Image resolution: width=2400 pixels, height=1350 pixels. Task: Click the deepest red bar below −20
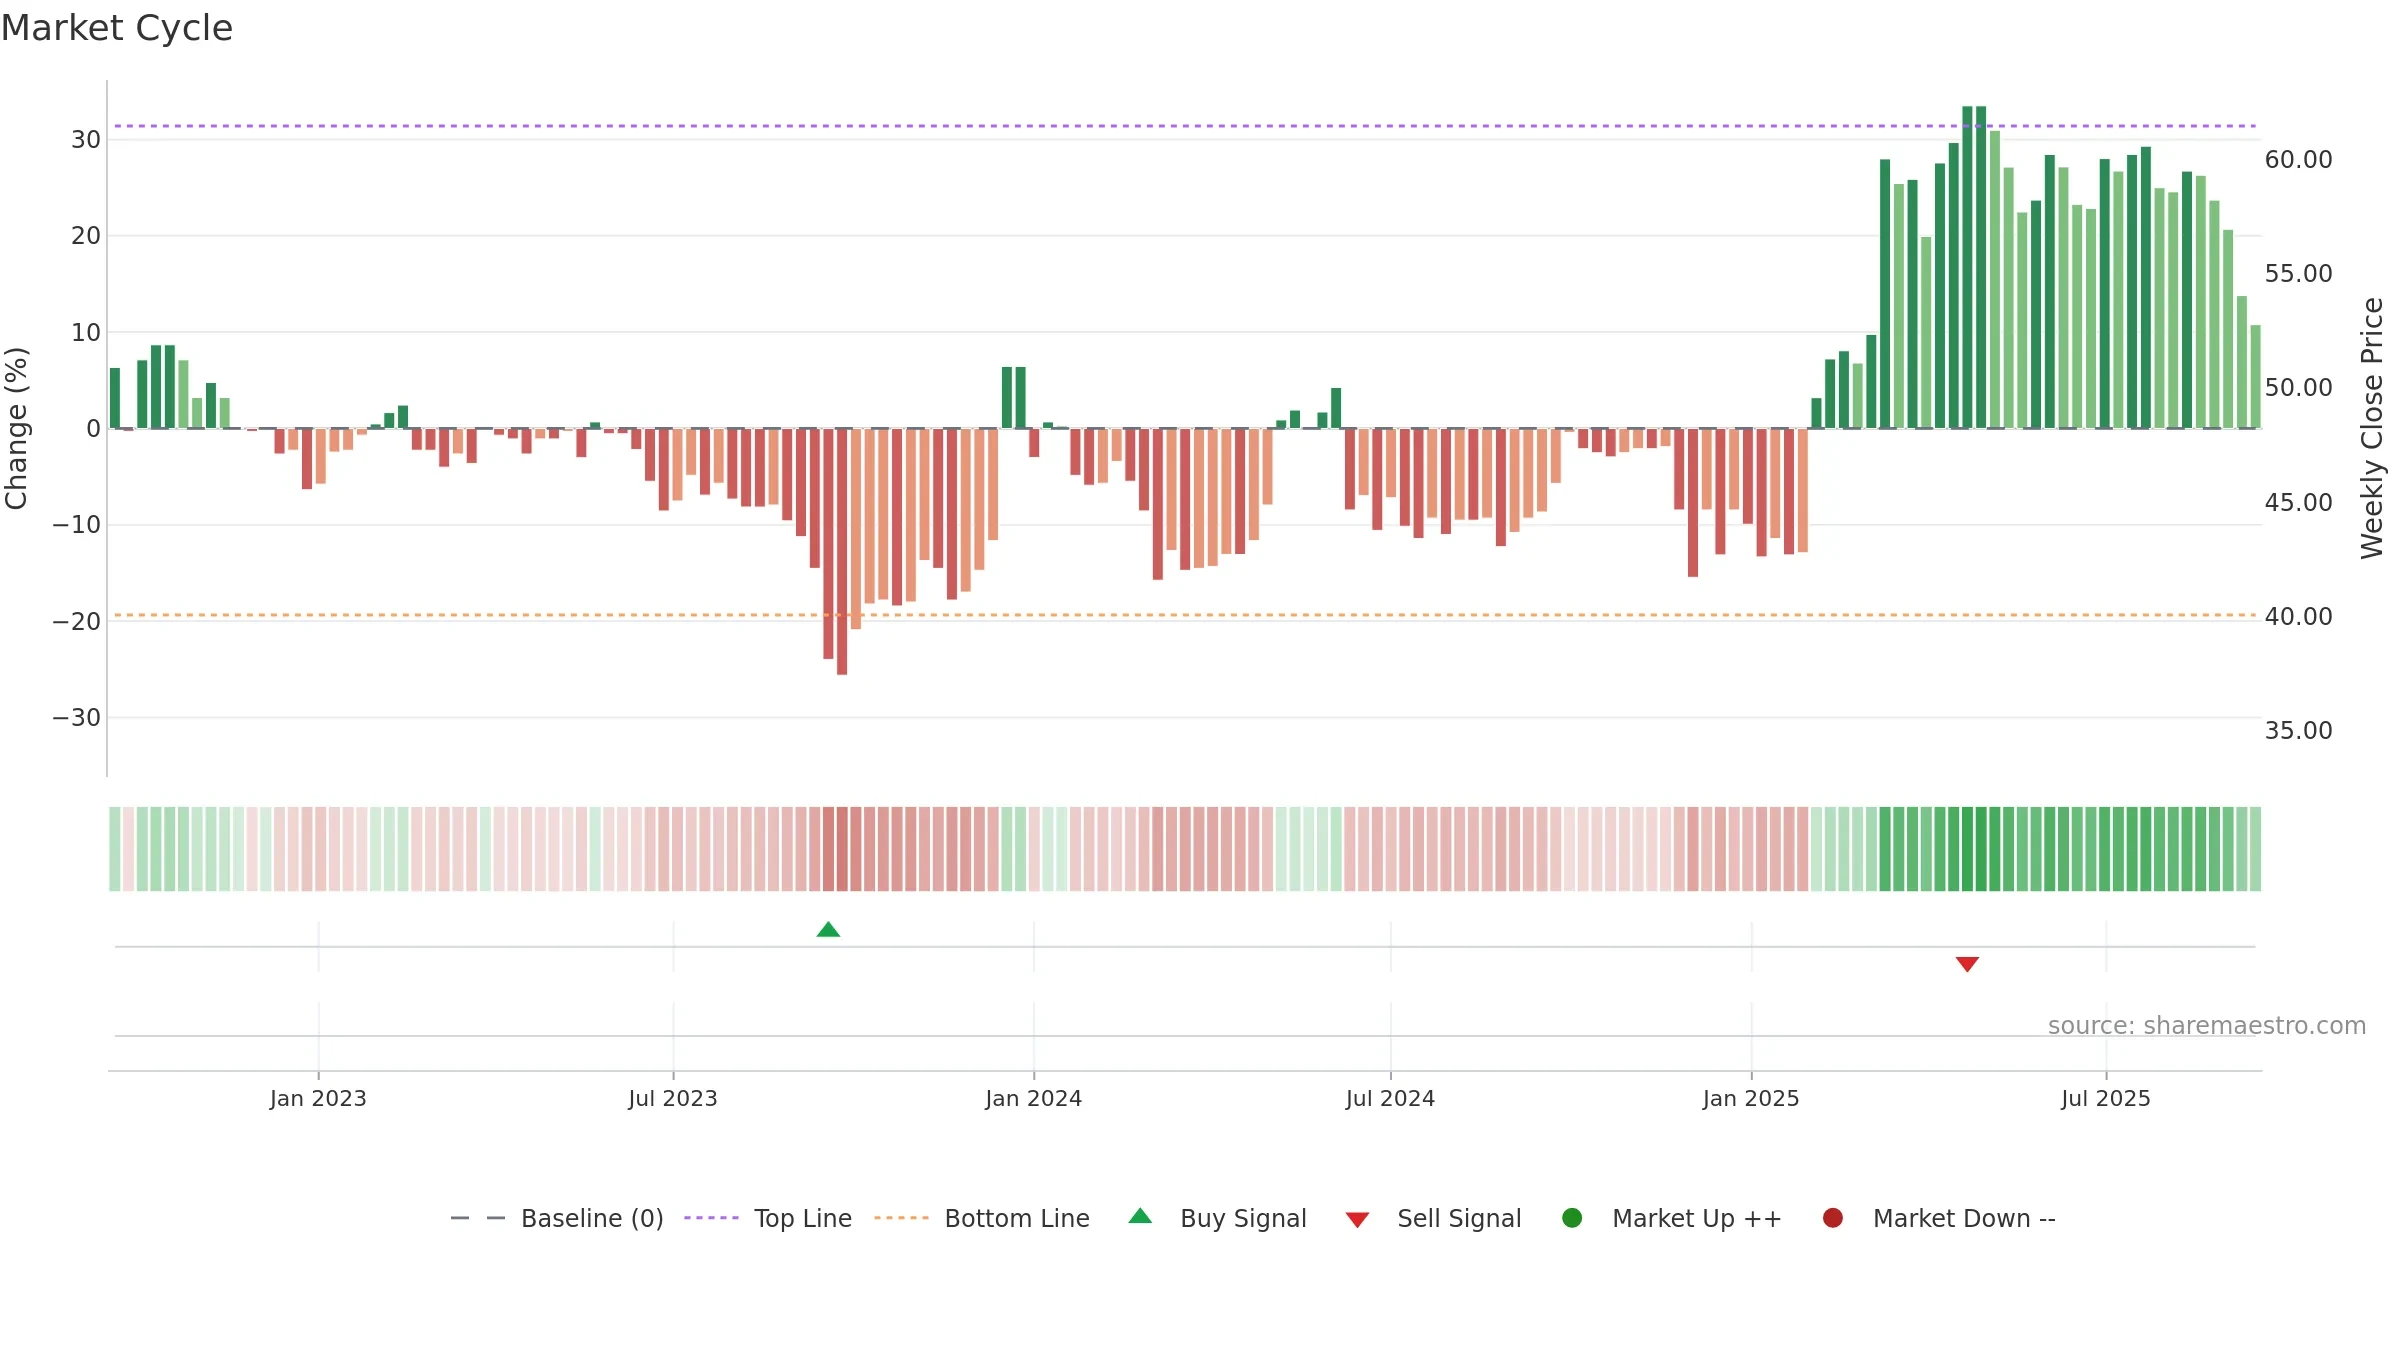pyautogui.click(x=842, y=551)
